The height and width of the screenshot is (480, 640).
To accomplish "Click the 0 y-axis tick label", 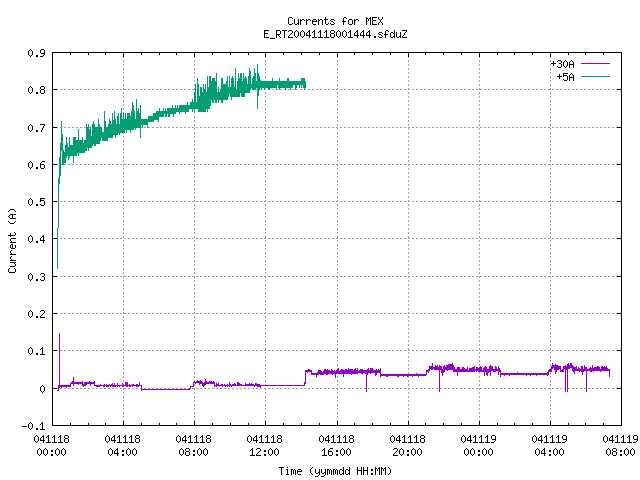I will point(42,389).
